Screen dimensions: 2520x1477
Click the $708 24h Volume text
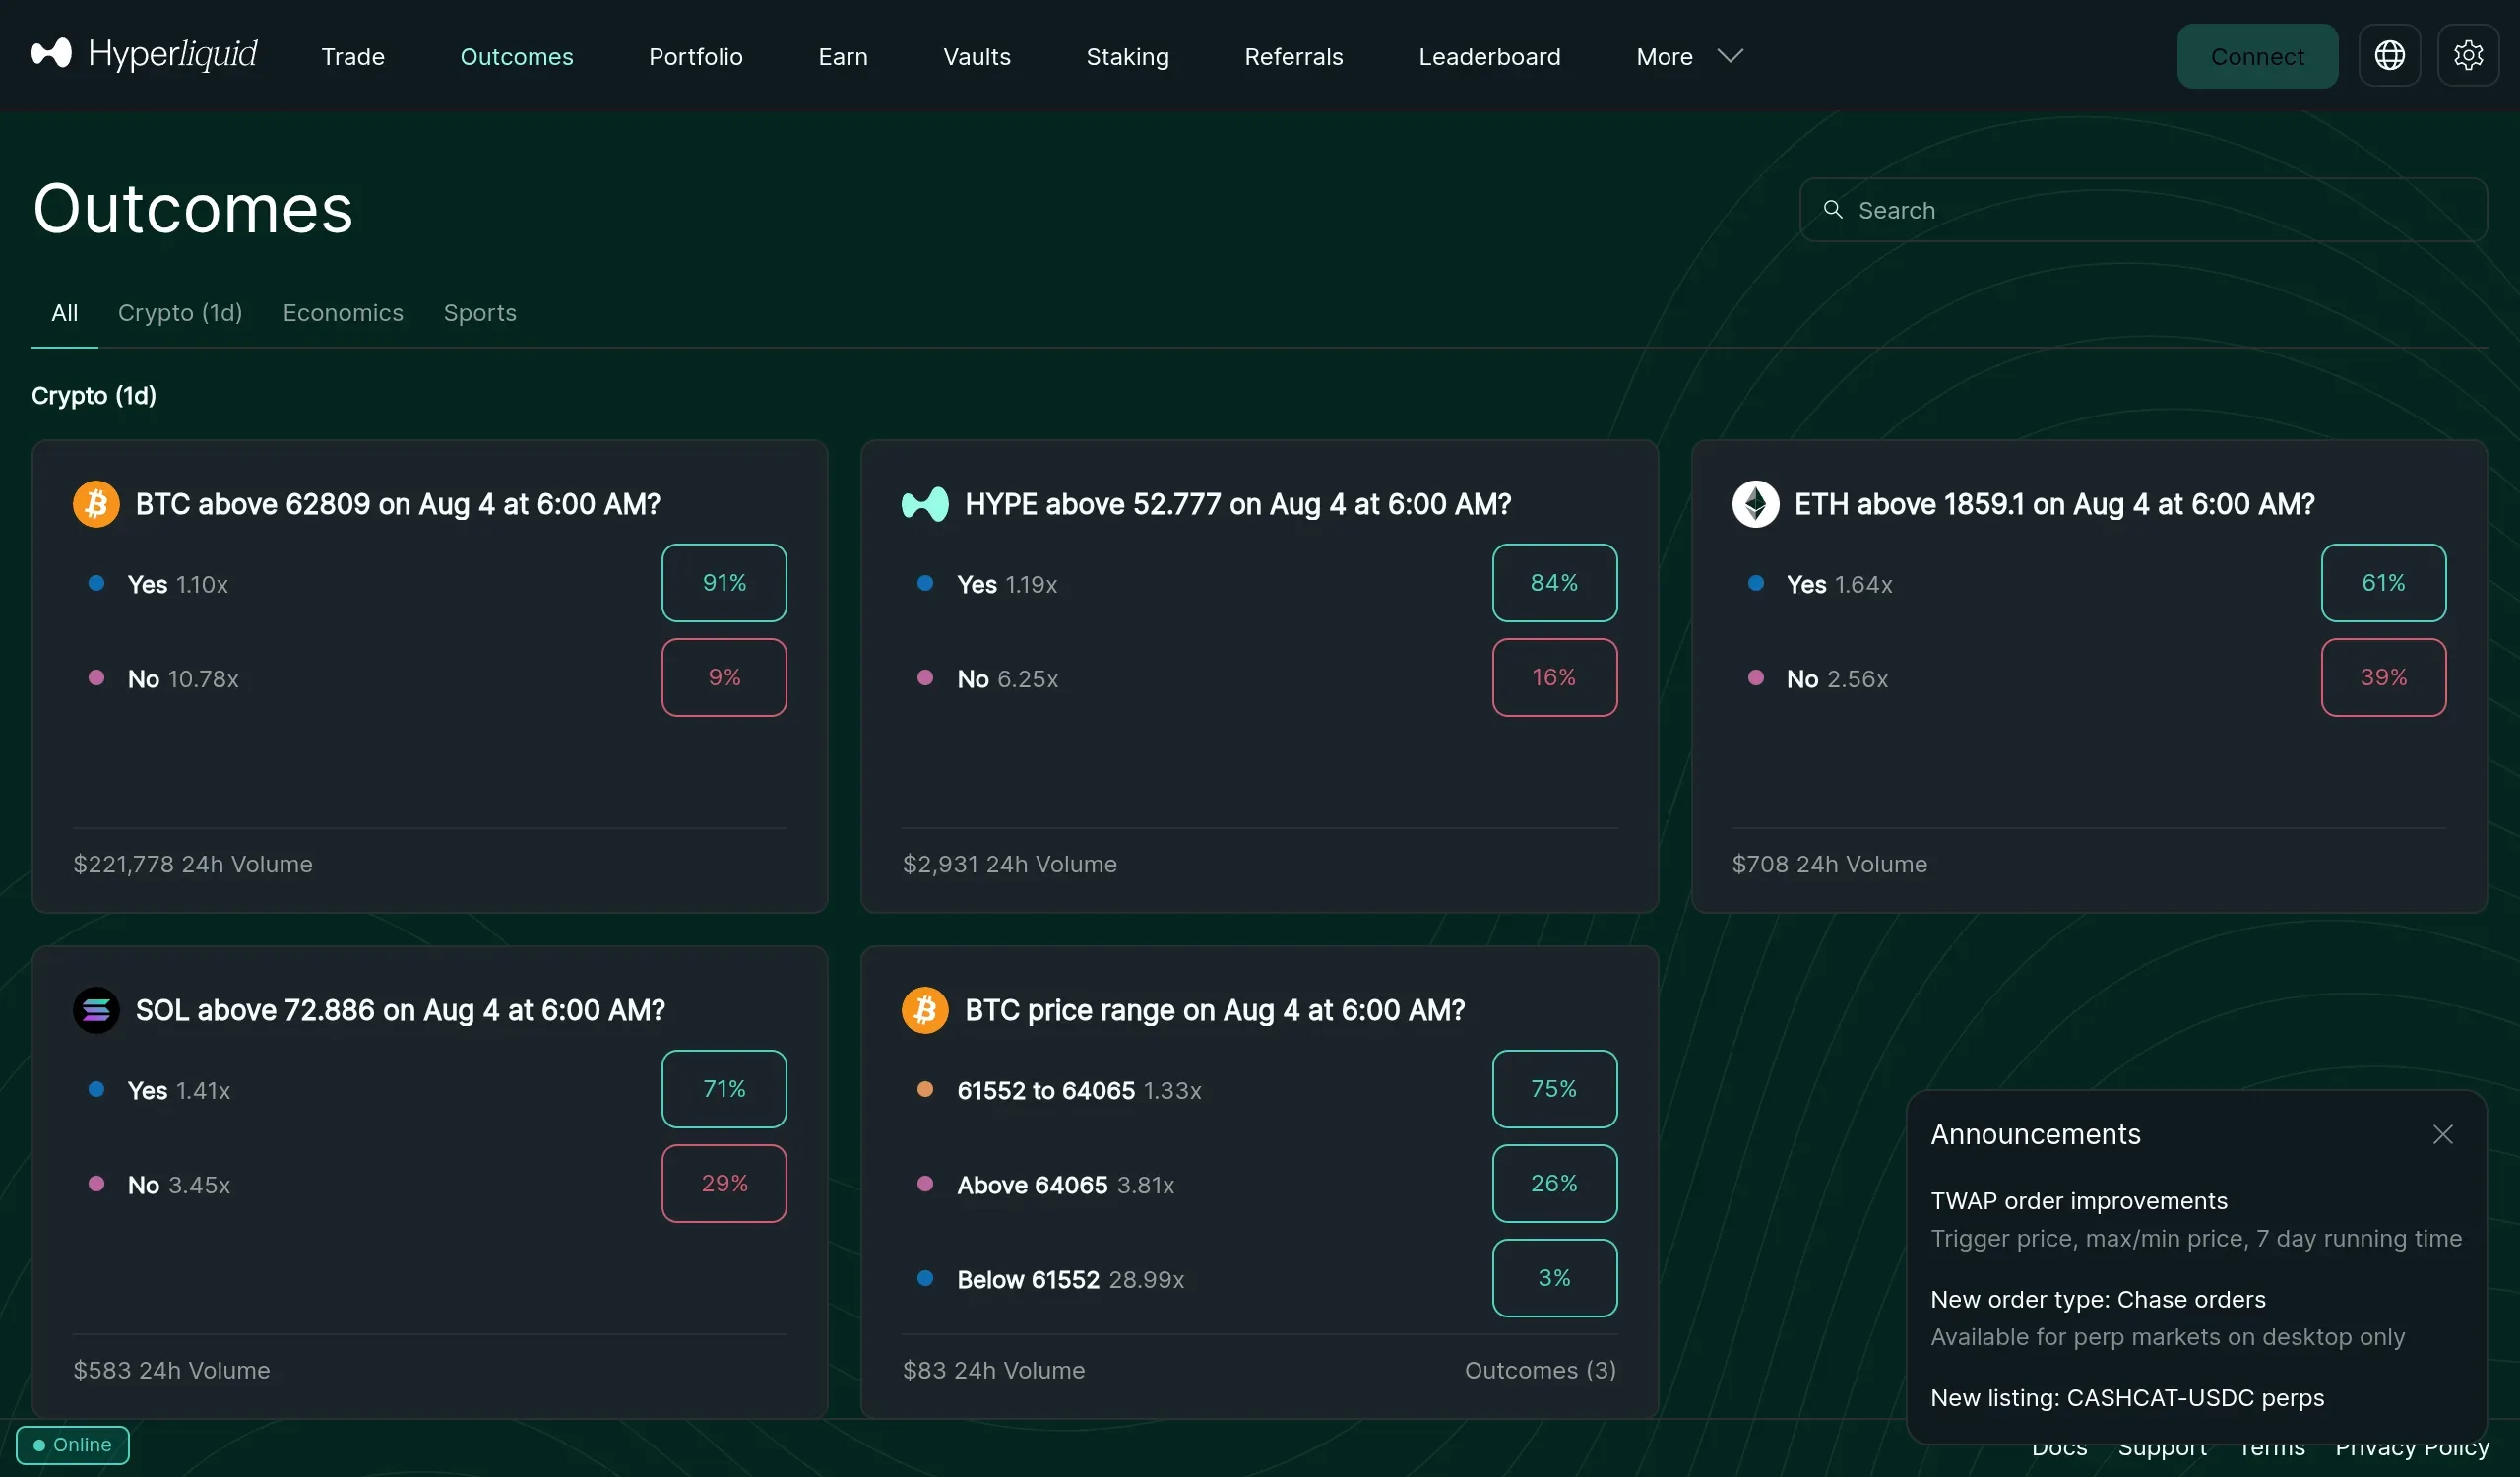1830,864
